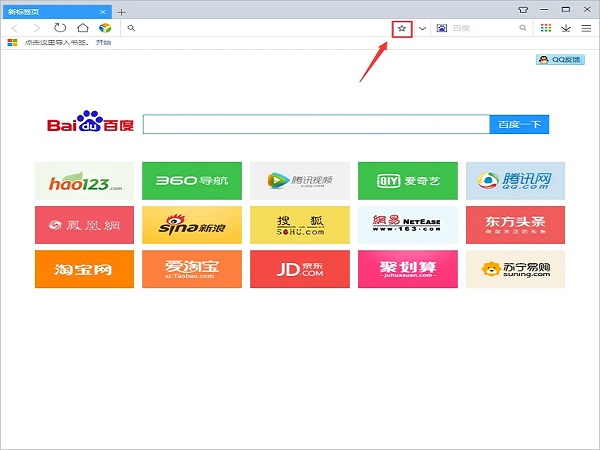Go forward with the forward arrow
Viewport: 600px width, 450px height.
[37, 28]
